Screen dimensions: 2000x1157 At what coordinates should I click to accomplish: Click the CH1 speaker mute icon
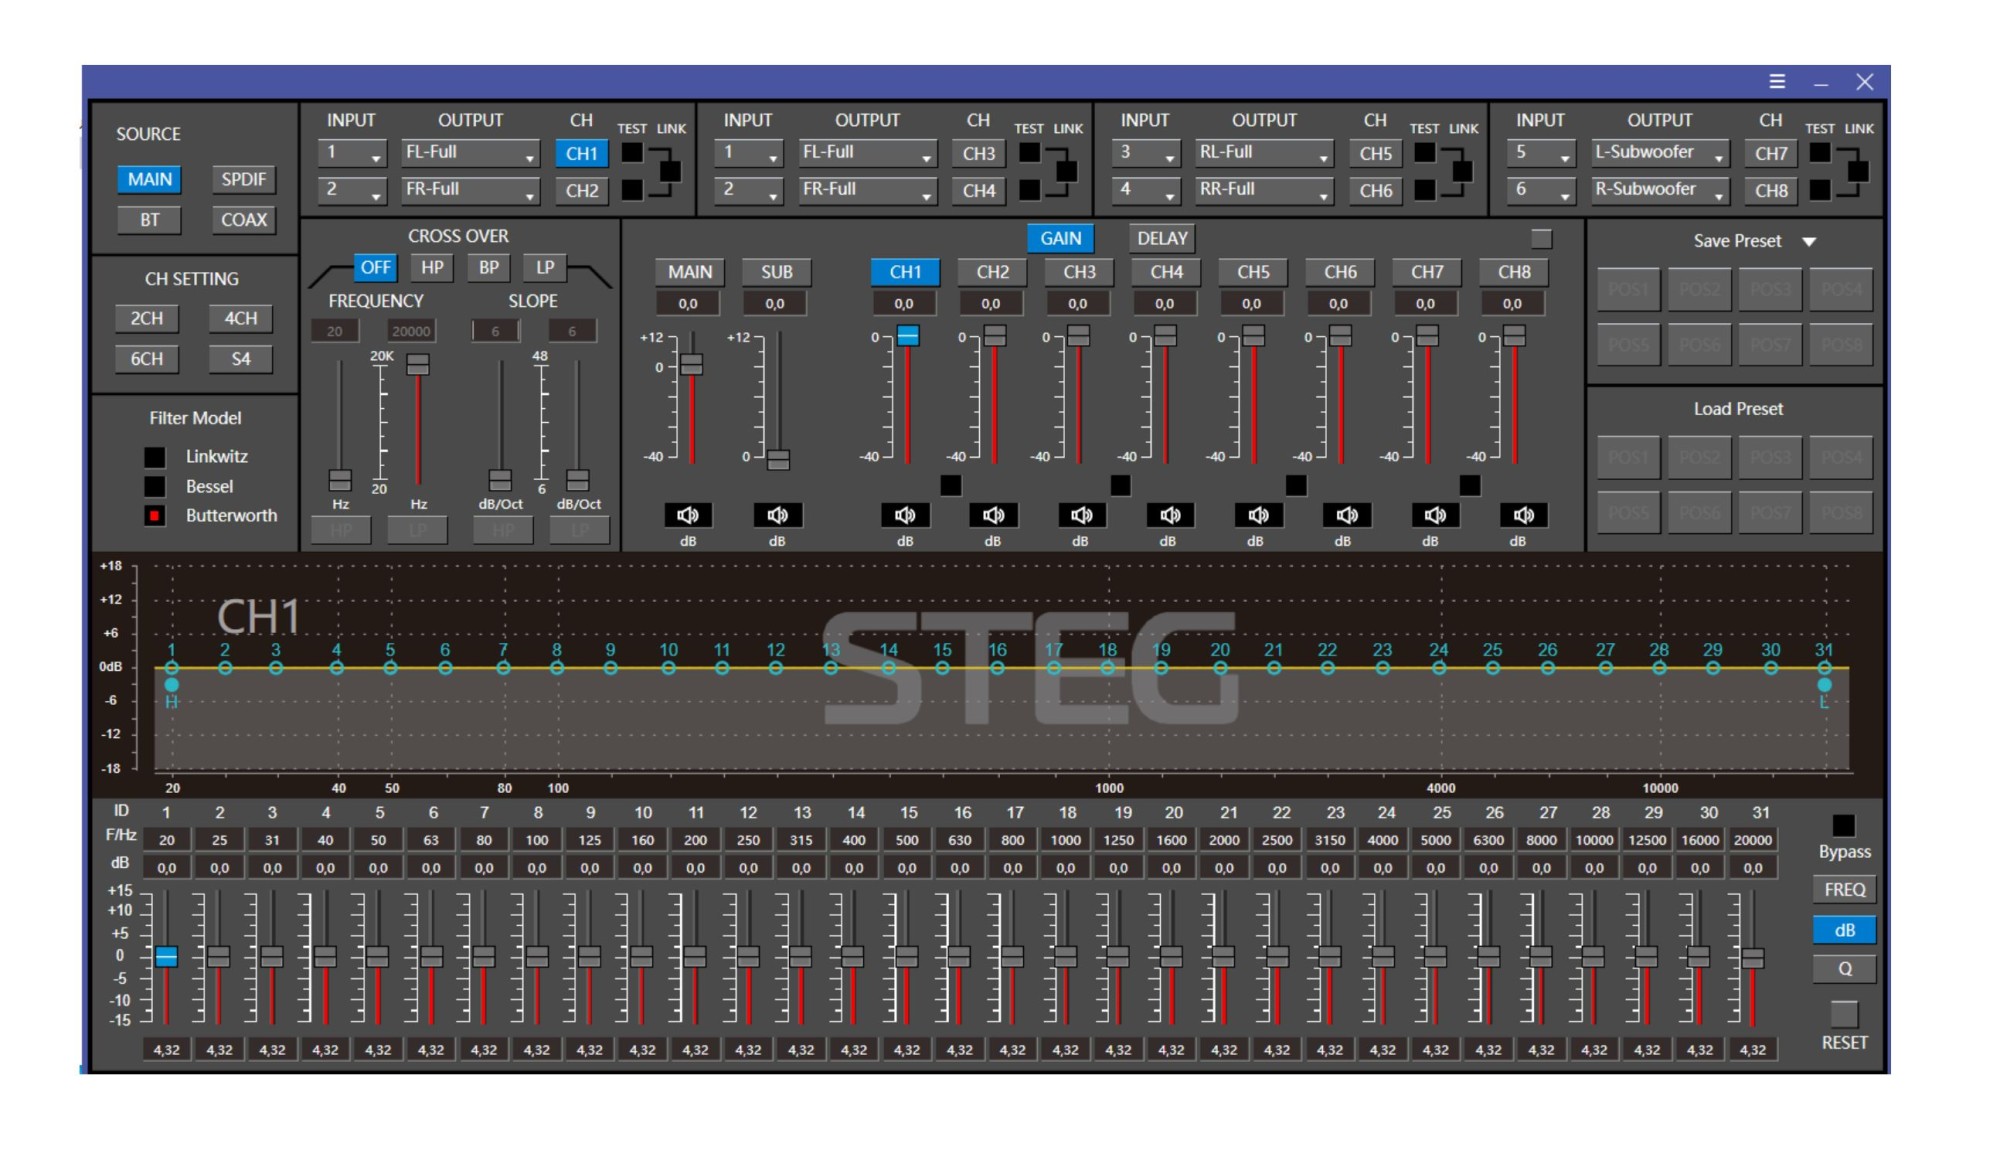pos(905,515)
